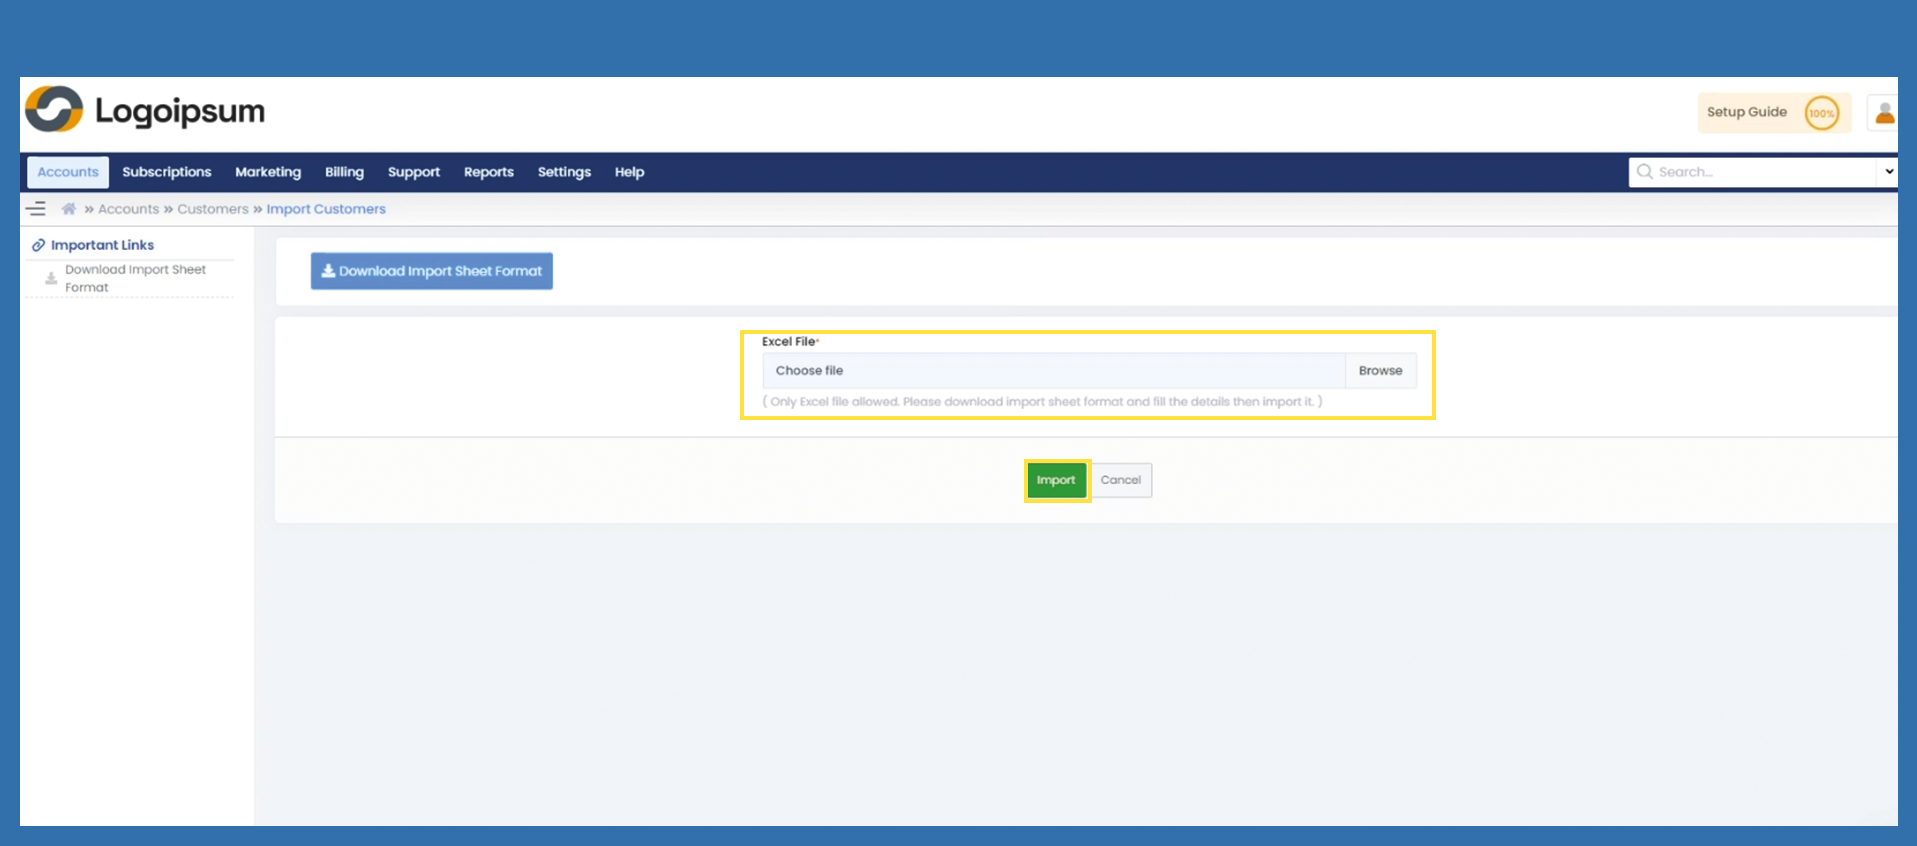Click the Download Import Sheet Format button

(x=431, y=271)
